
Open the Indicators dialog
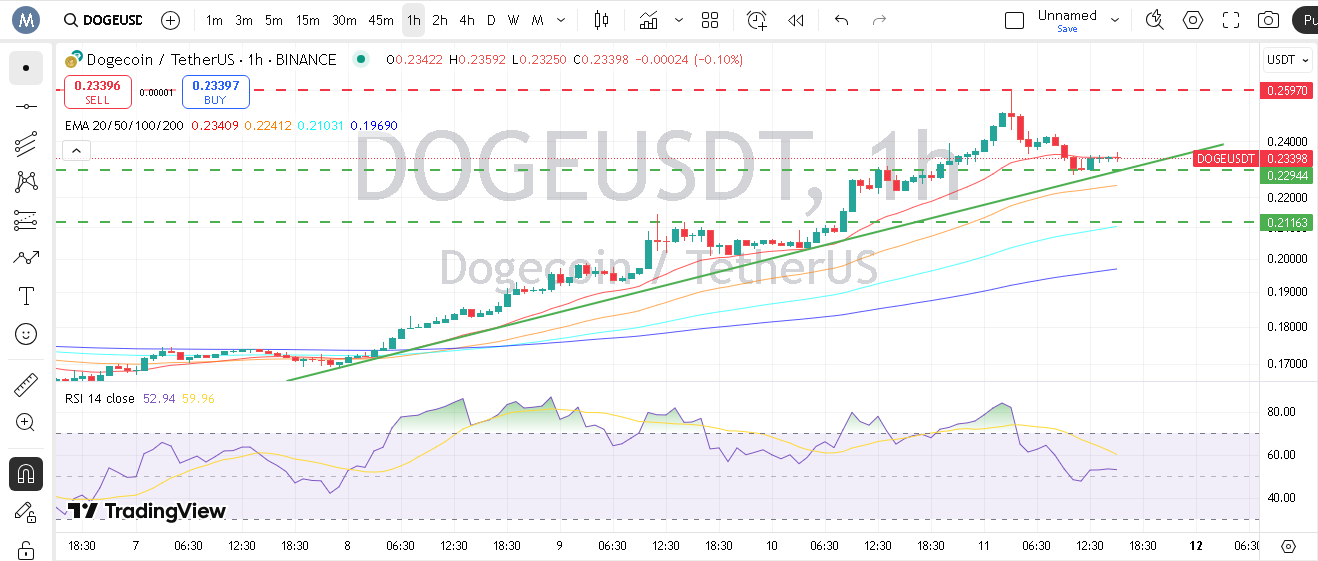(x=650, y=20)
